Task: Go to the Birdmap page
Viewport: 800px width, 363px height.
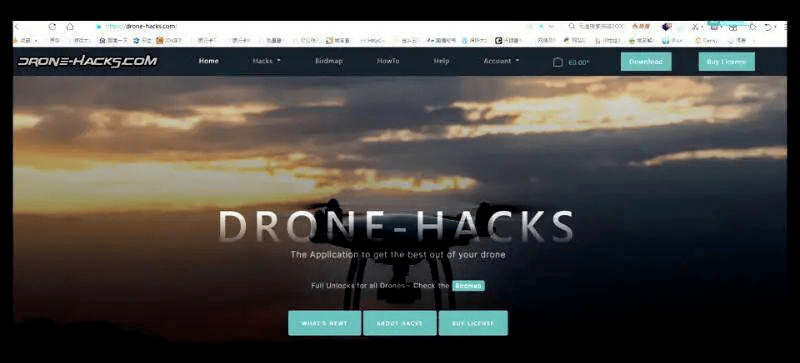Action: tap(329, 61)
